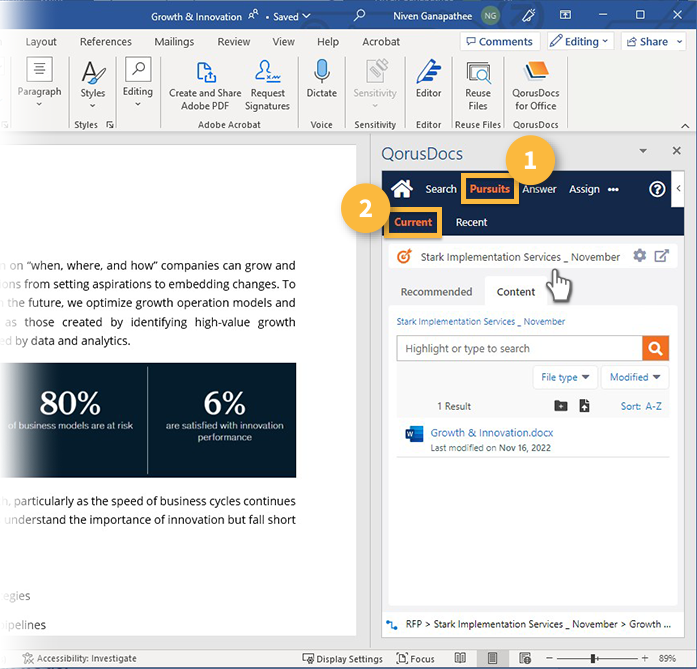697x669 pixels.
Task: Click Accessibility: Investigate in status bar
Action: coord(80,658)
